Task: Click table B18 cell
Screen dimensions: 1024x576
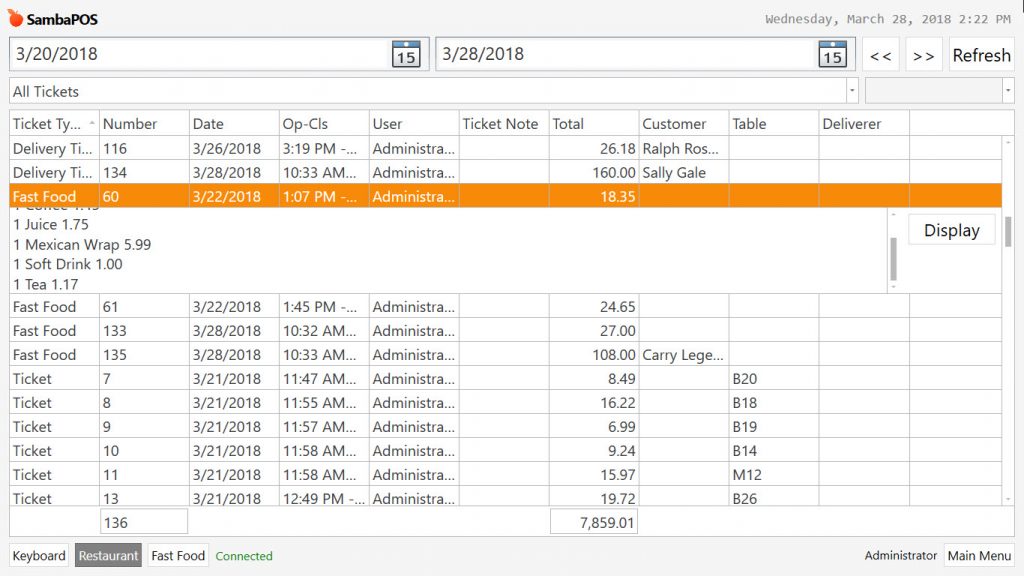Action: coord(774,402)
